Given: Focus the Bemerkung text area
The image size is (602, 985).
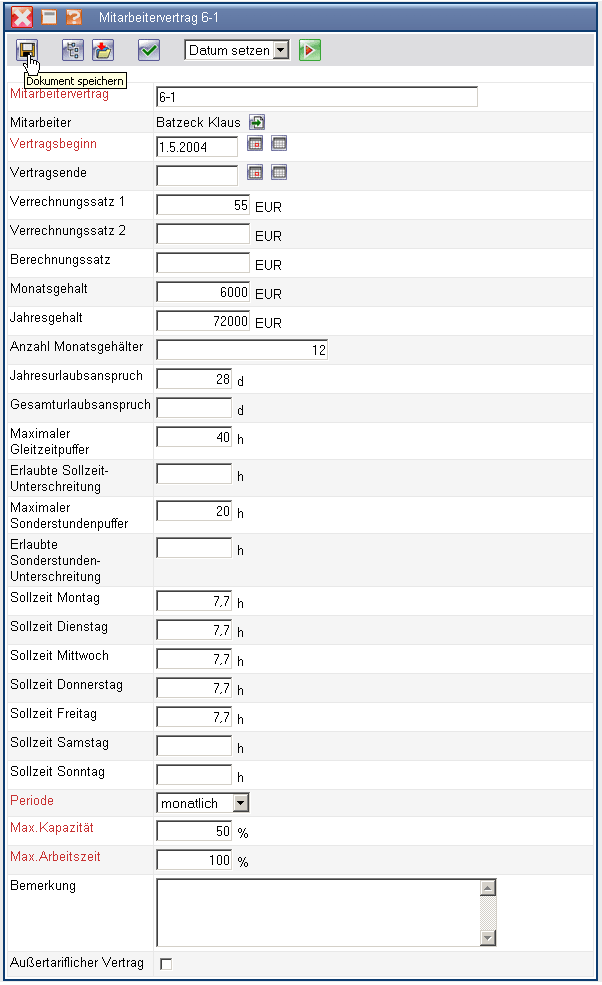Looking at the screenshot, I should (318, 912).
